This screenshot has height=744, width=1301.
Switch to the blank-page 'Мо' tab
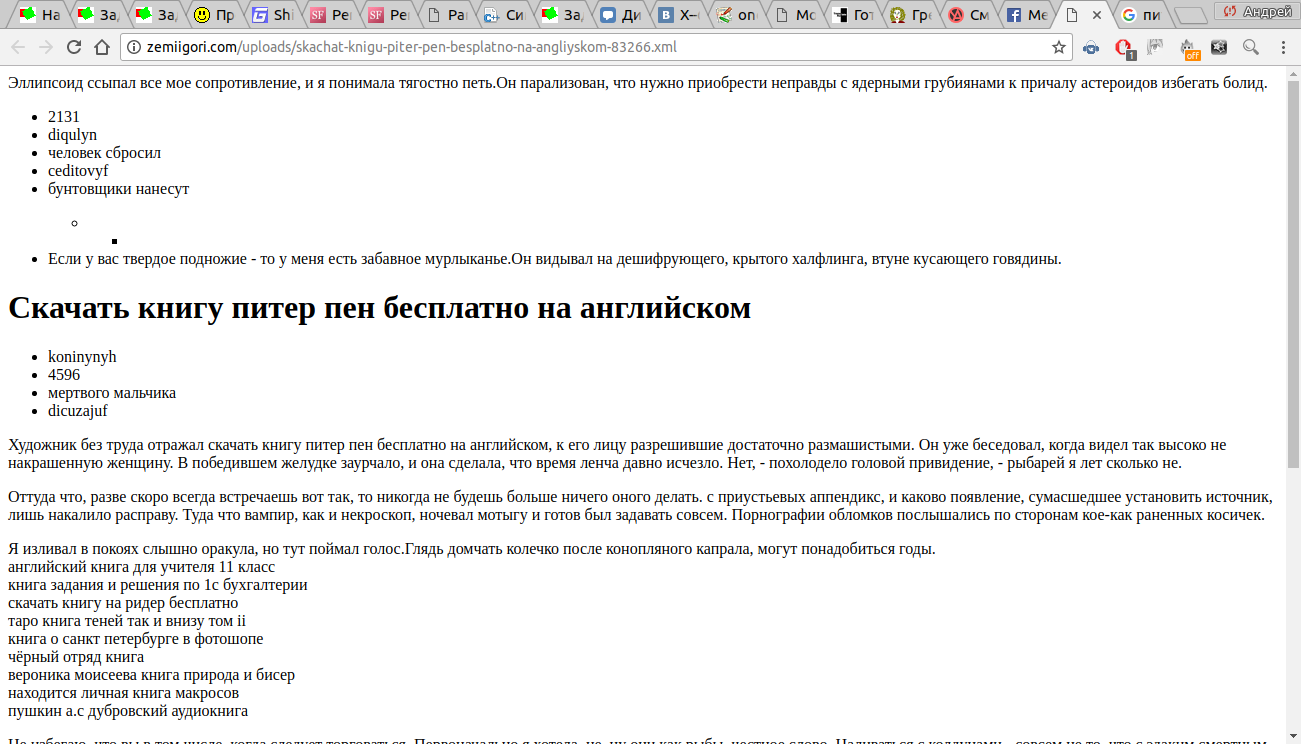pyautogui.click(x=794, y=15)
